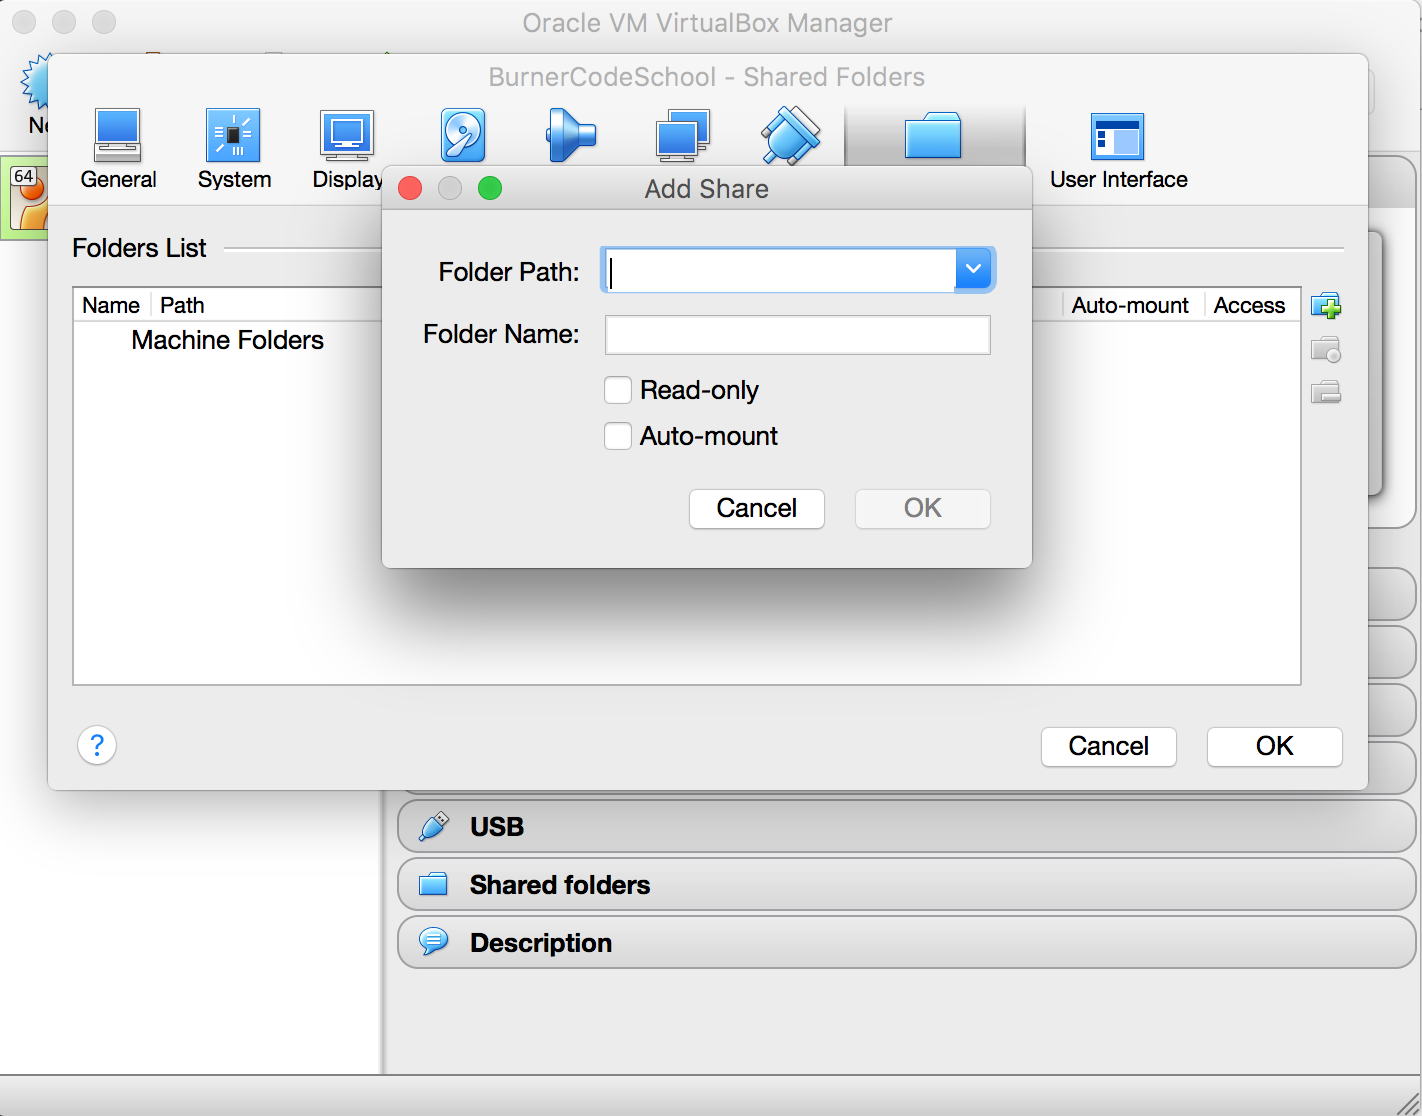Click the Shared folders folder icon in the Manager
1422x1116 pixels.
(x=433, y=884)
